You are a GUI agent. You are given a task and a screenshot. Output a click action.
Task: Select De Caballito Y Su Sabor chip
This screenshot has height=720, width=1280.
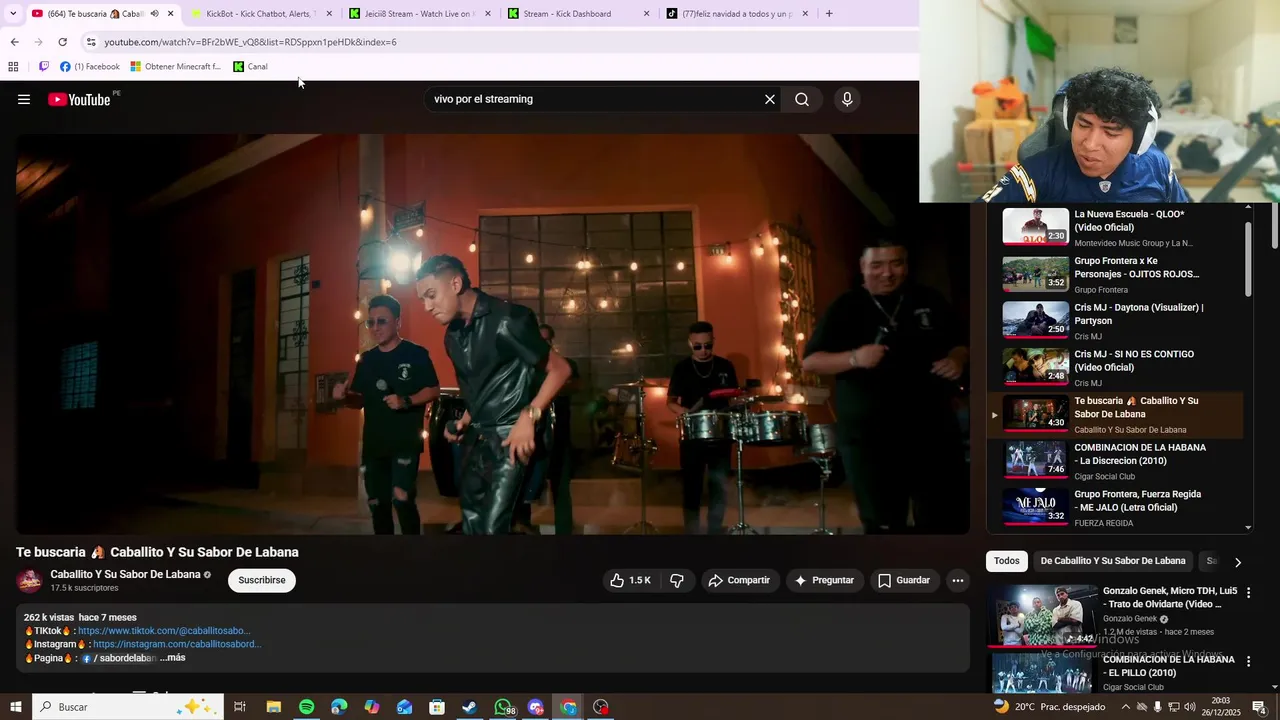click(1113, 561)
